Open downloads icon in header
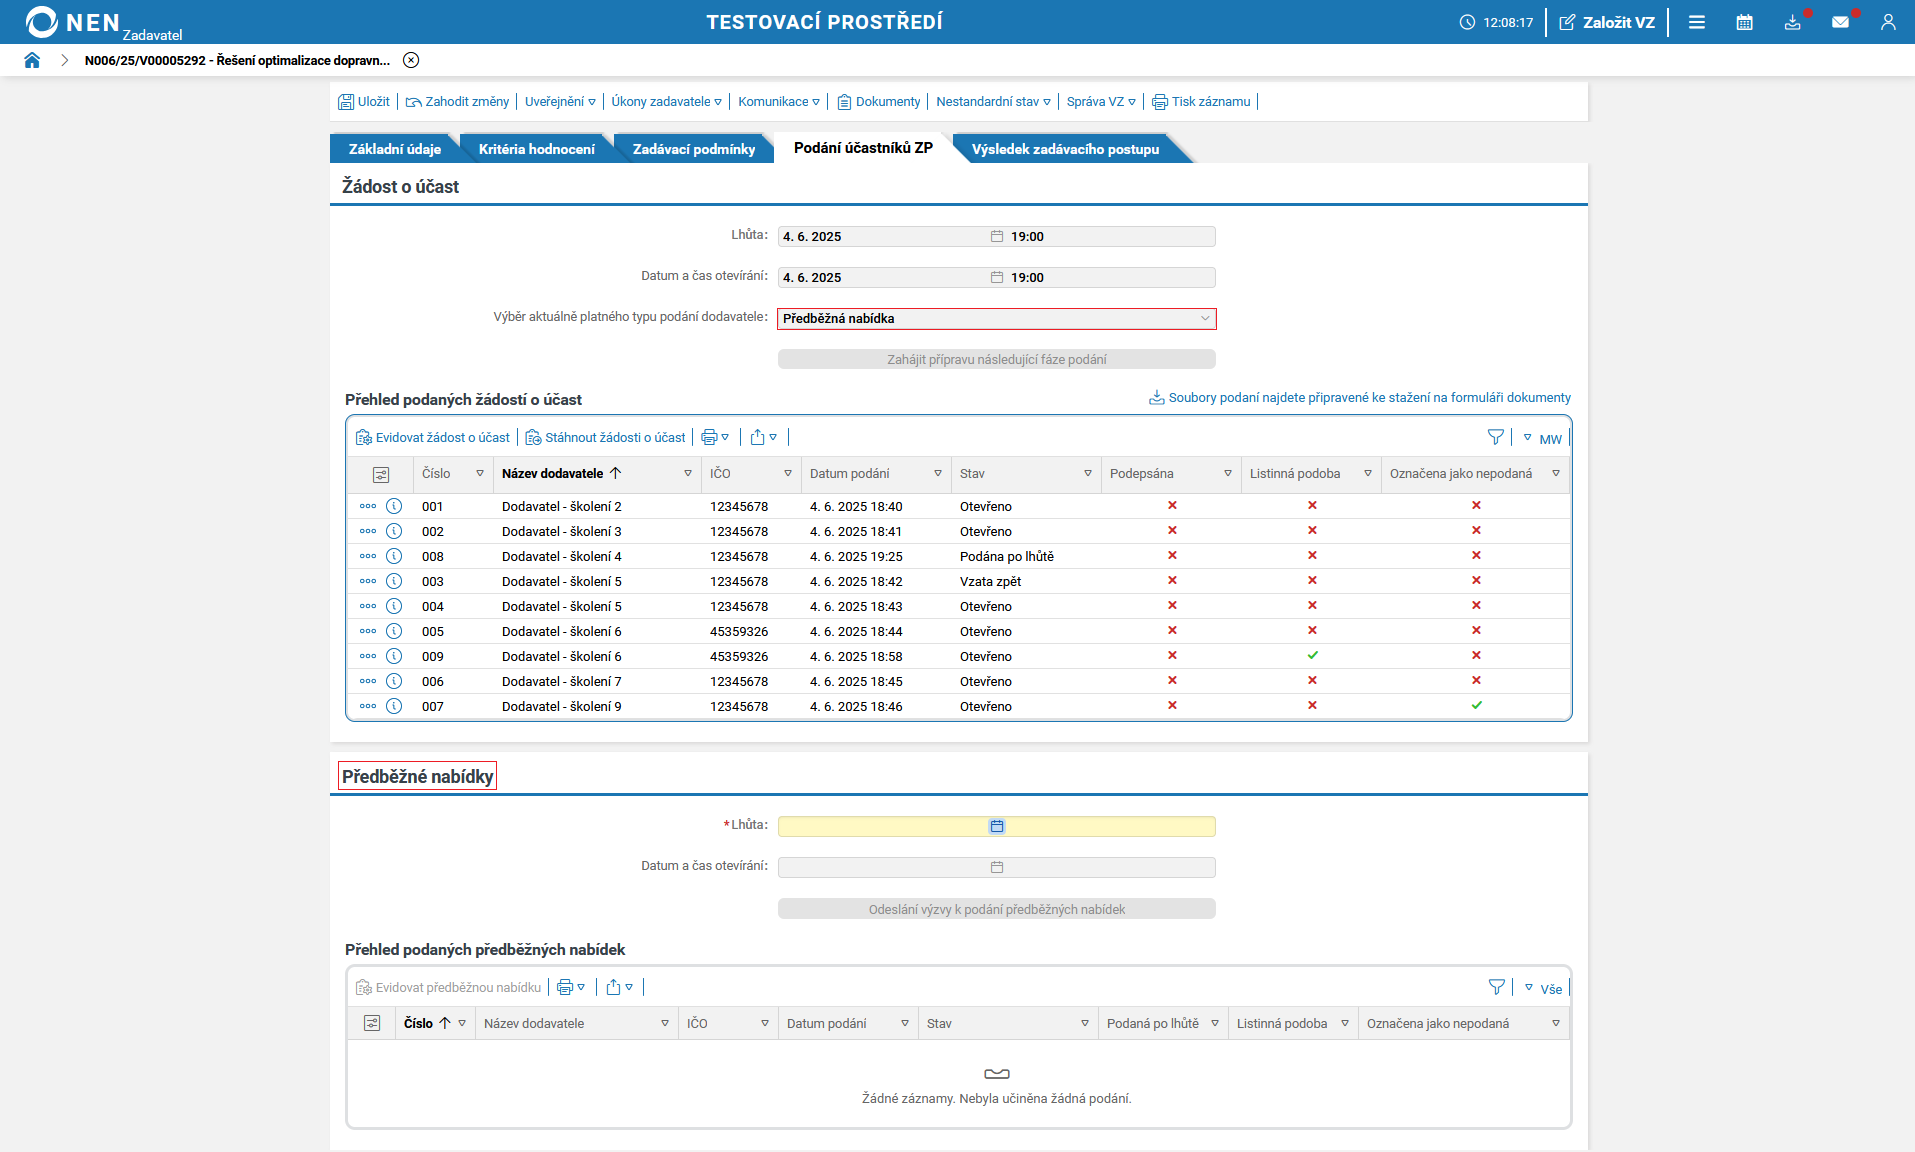This screenshot has width=1915, height=1152. click(1793, 22)
